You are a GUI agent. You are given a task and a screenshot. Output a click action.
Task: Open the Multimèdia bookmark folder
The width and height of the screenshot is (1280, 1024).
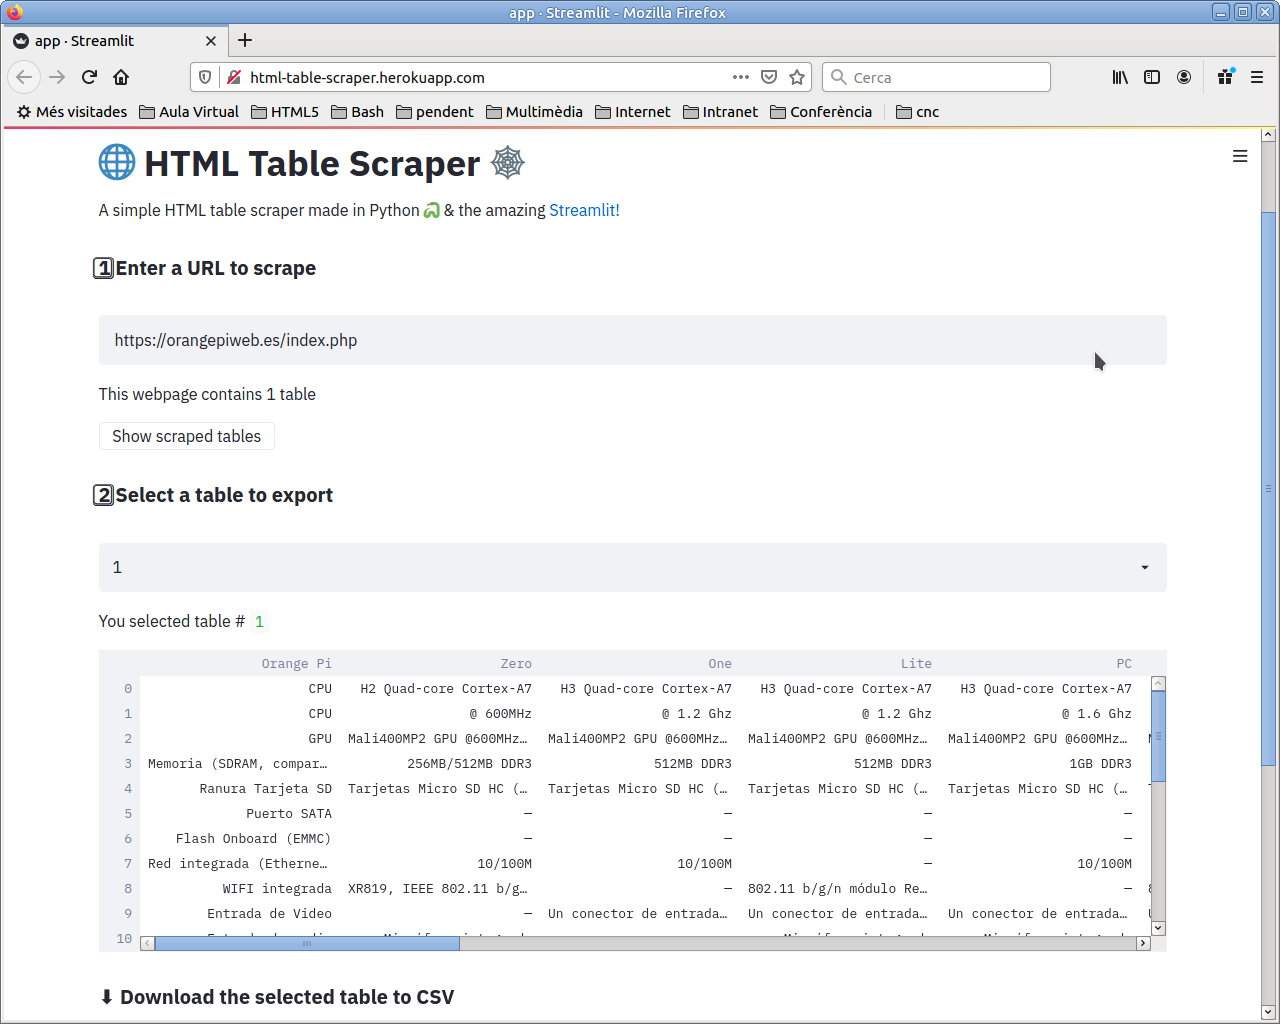tap(534, 112)
